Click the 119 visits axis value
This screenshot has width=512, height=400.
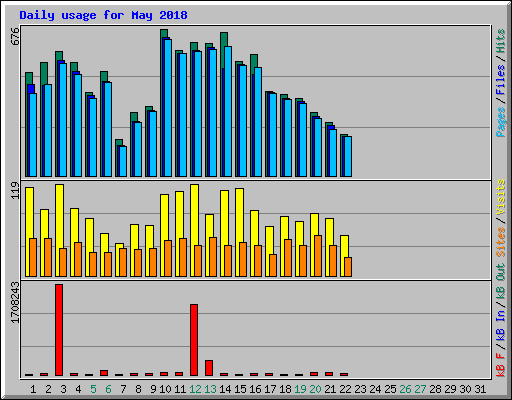click(15, 191)
